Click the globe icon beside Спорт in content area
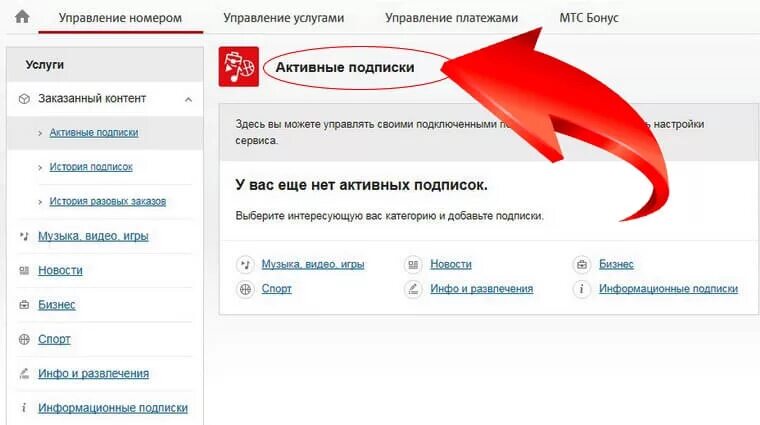Viewport: 760px width, 425px height. (x=245, y=289)
